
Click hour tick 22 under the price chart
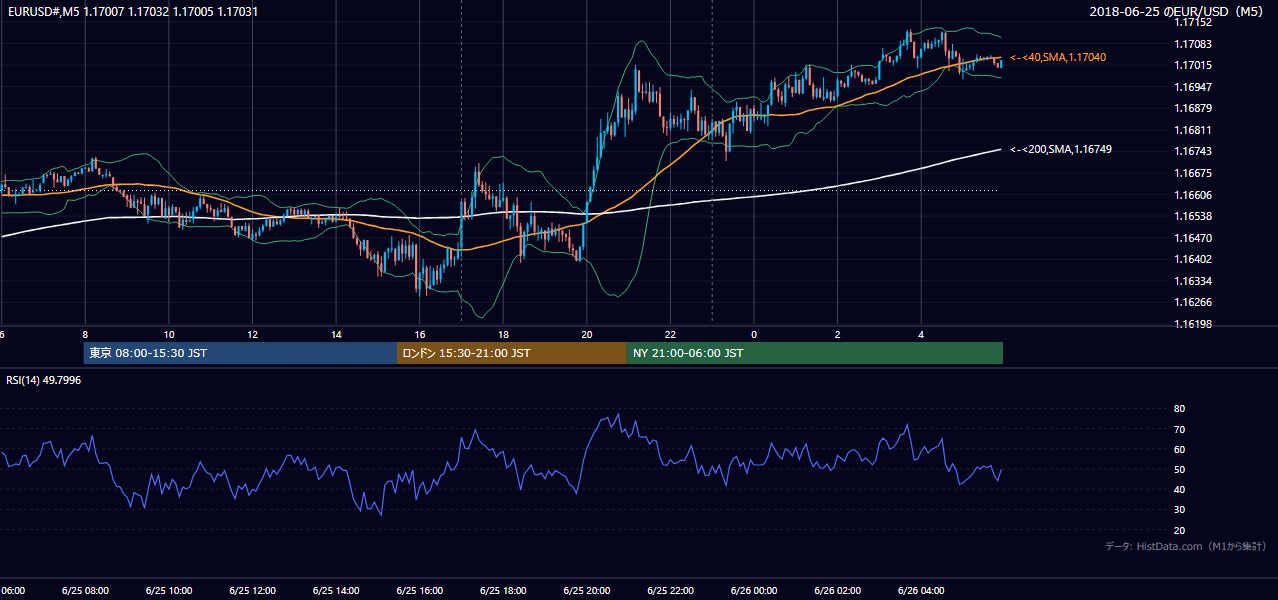click(671, 335)
